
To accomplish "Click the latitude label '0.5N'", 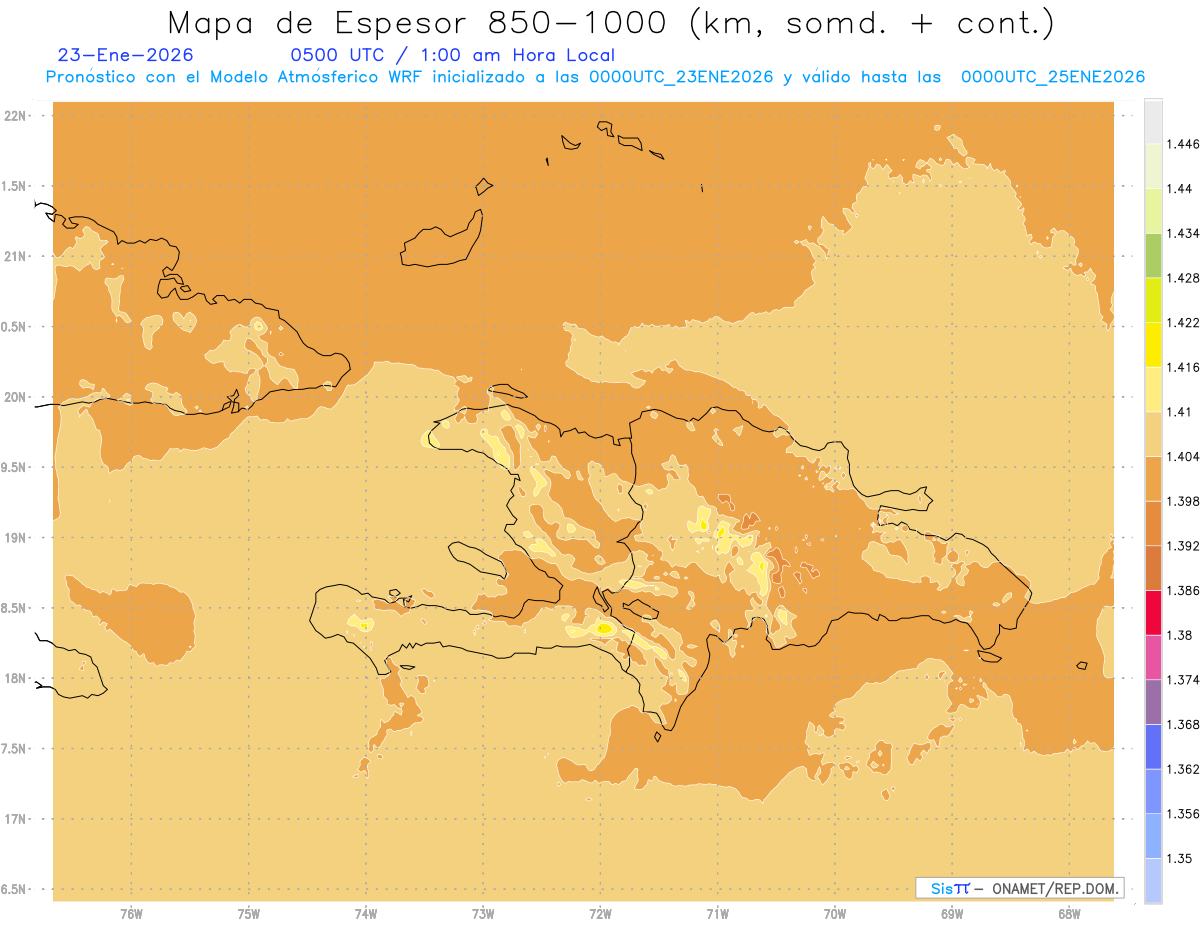I will pyautogui.click(x=13, y=327).
